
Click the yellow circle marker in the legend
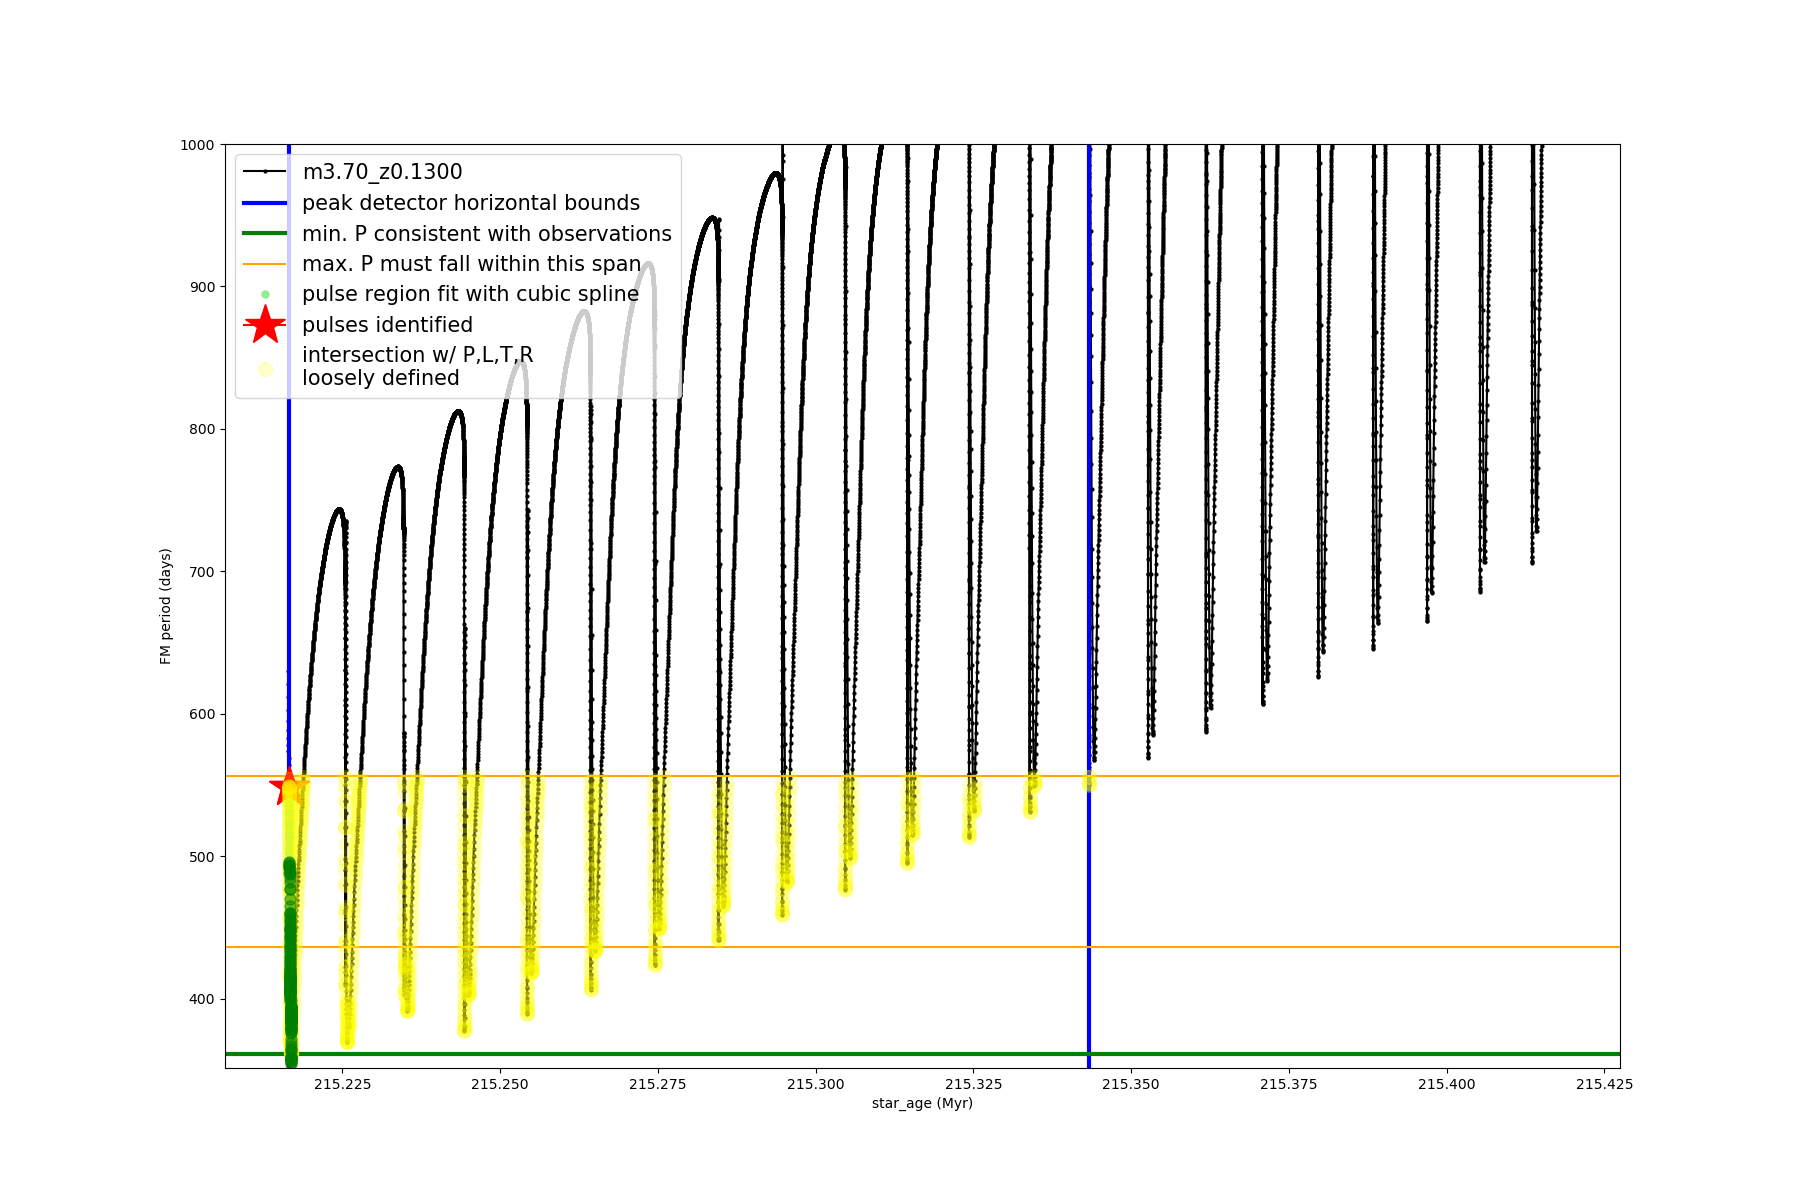point(265,369)
